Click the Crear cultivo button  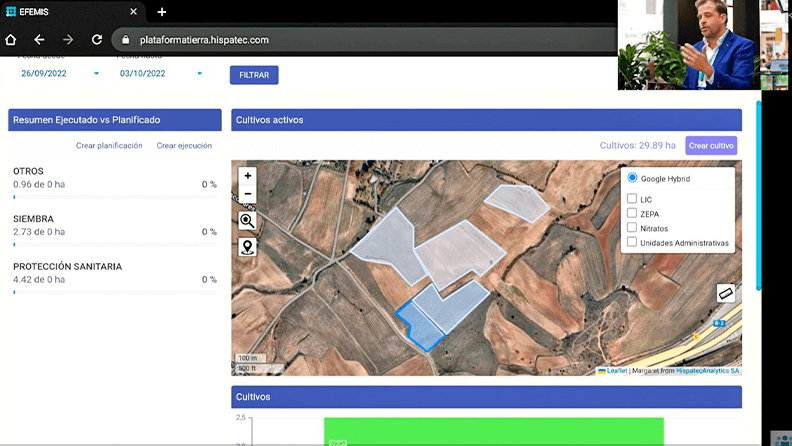click(711, 145)
